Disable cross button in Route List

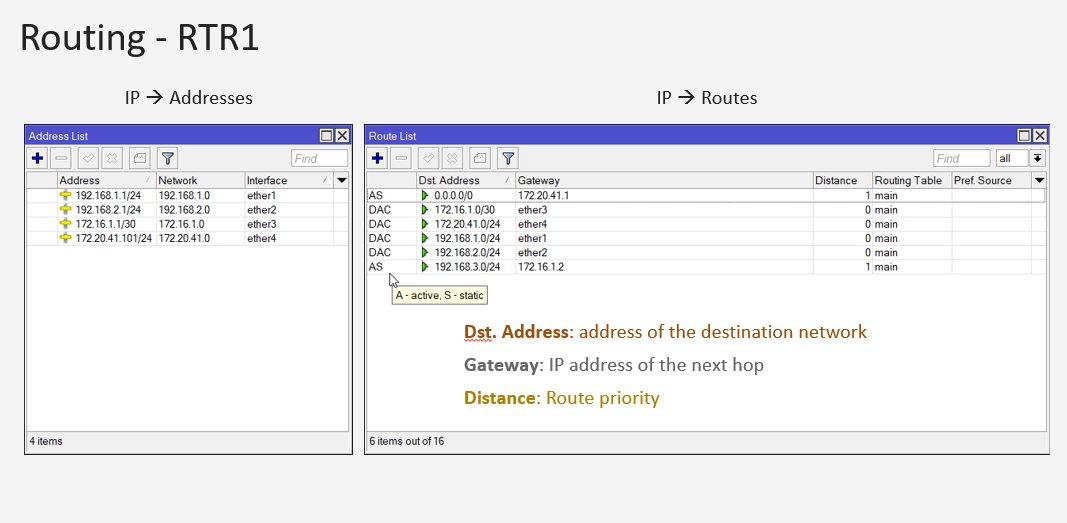coord(453,158)
